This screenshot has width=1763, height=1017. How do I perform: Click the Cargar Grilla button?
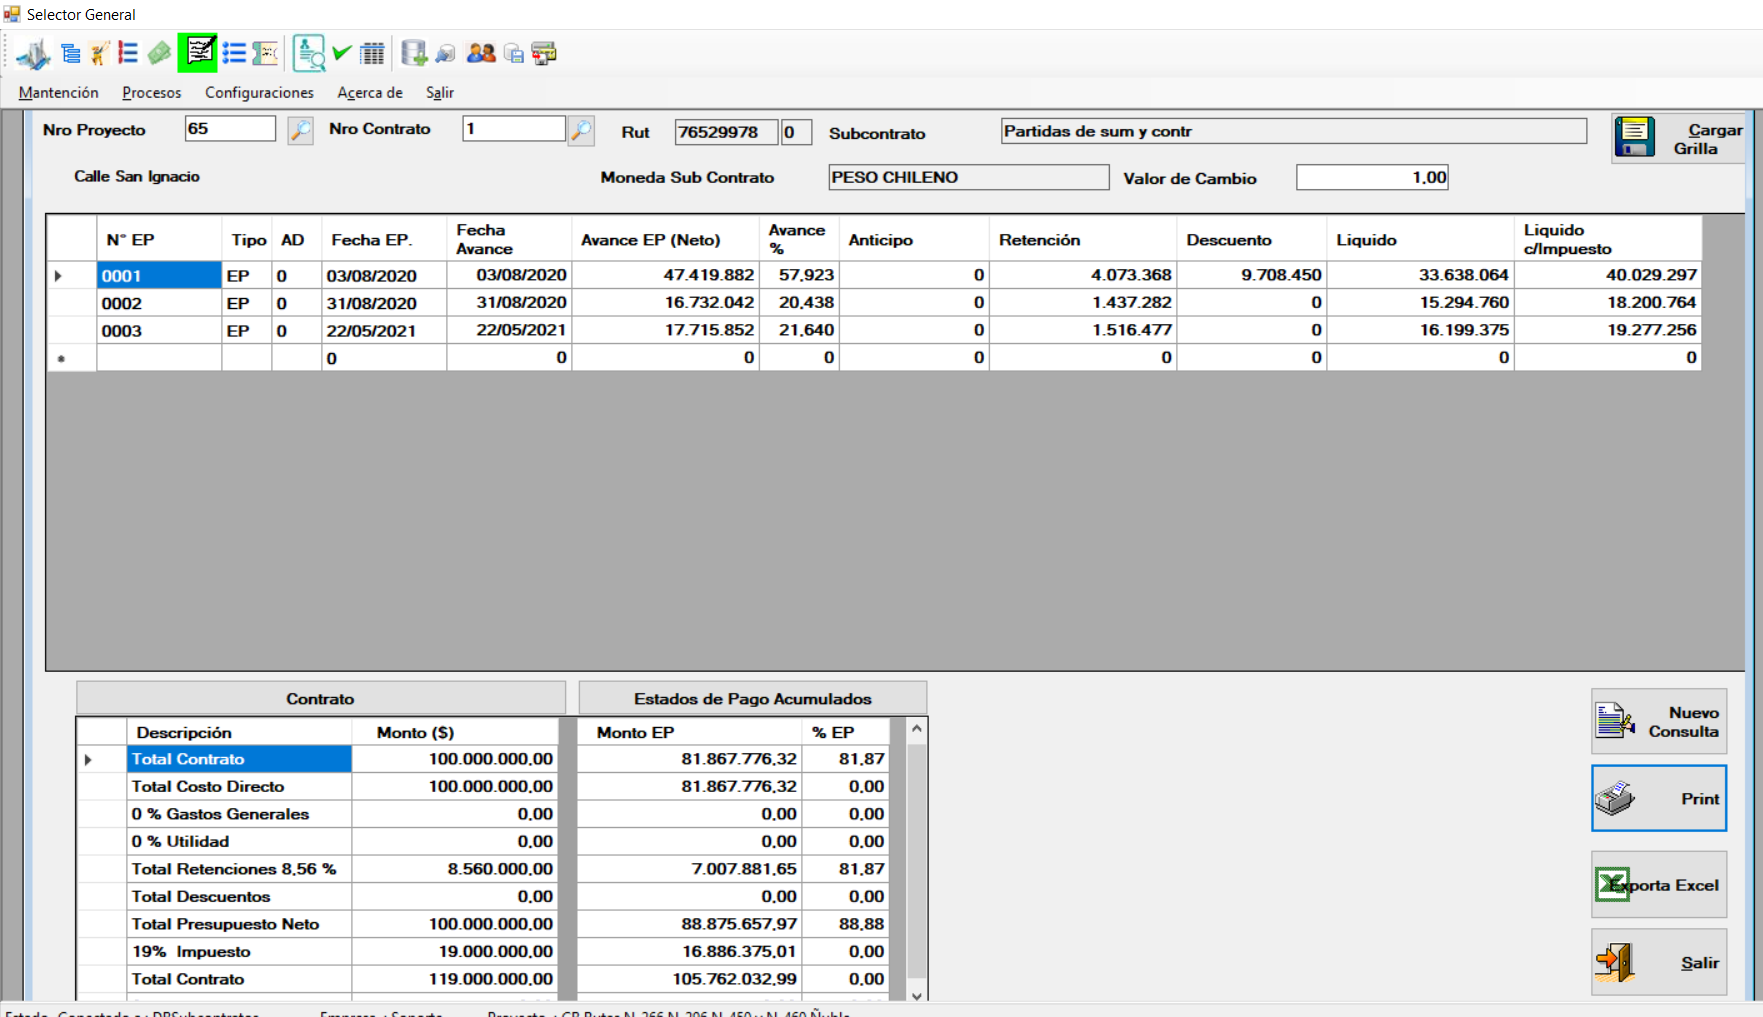(1679, 138)
